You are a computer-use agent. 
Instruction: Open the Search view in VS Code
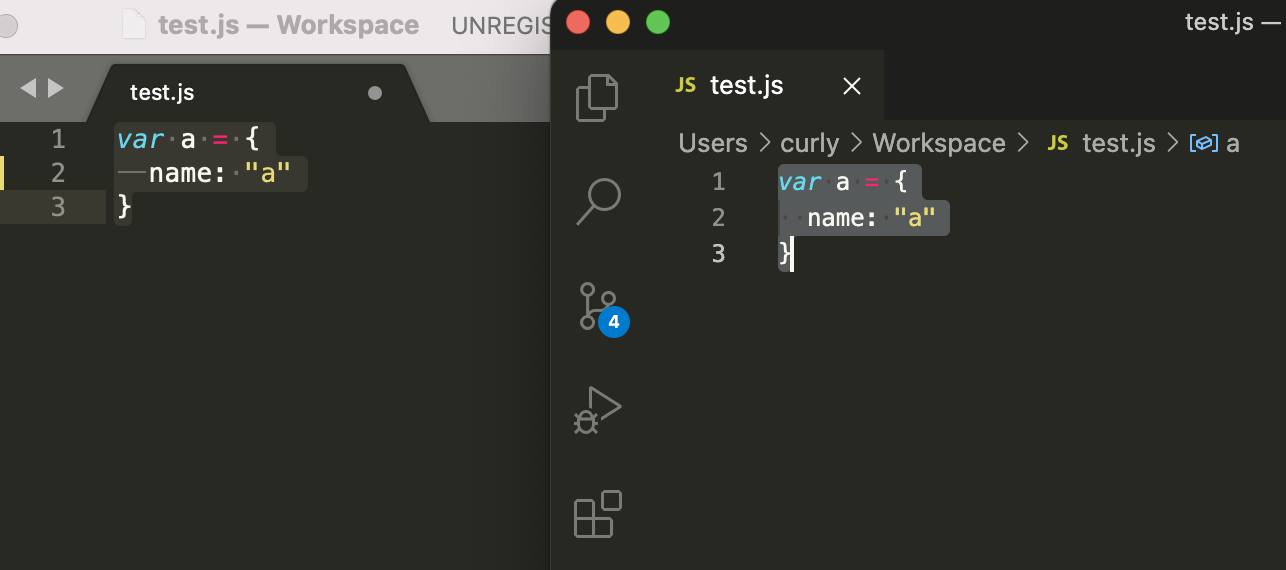pyautogui.click(x=599, y=201)
